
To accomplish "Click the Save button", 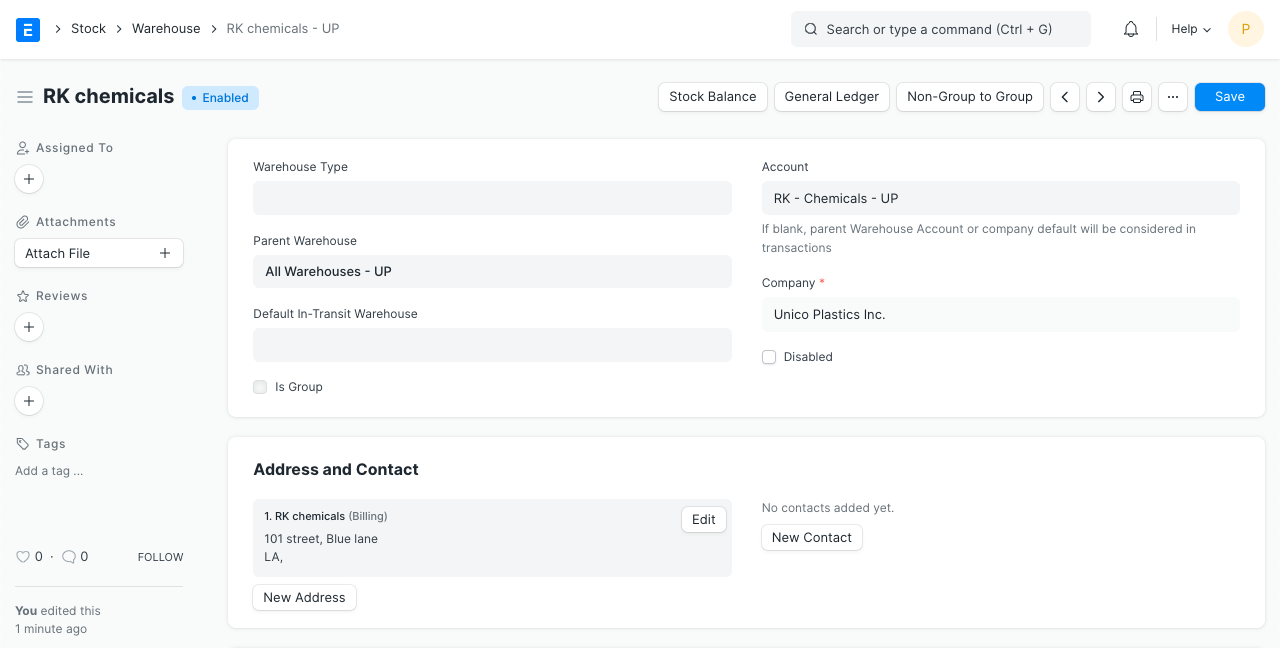I will tap(1229, 97).
